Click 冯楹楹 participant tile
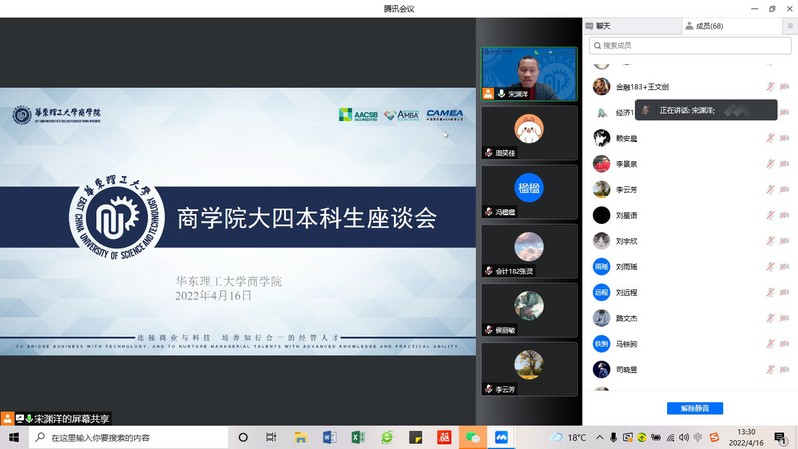 [x=529, y=191]
